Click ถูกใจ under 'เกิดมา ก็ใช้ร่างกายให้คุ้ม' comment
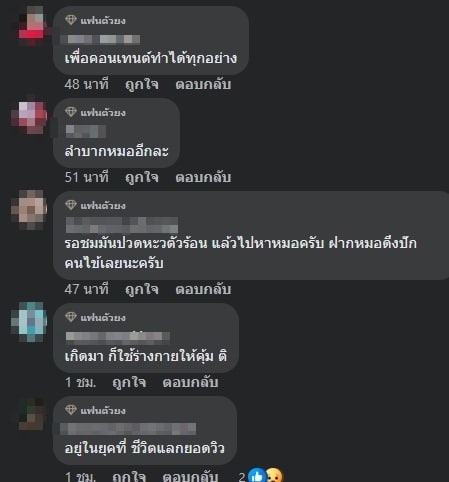The width and height of the screenshot is (449, 482). pyautogui.click(x=129, y=382)
